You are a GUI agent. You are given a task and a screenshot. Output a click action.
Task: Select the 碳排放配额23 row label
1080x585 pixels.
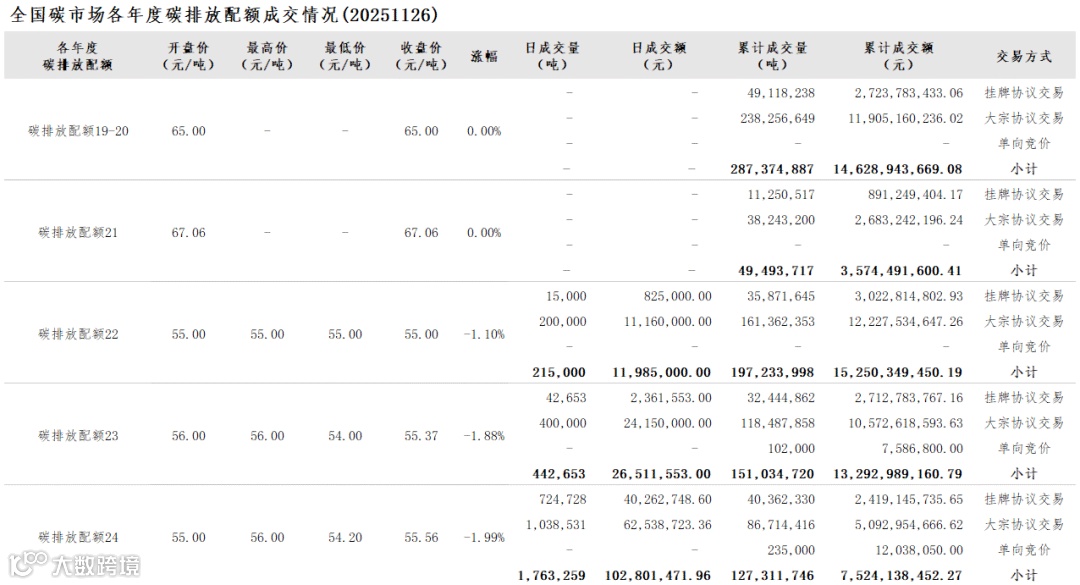(x=79, y=436)
